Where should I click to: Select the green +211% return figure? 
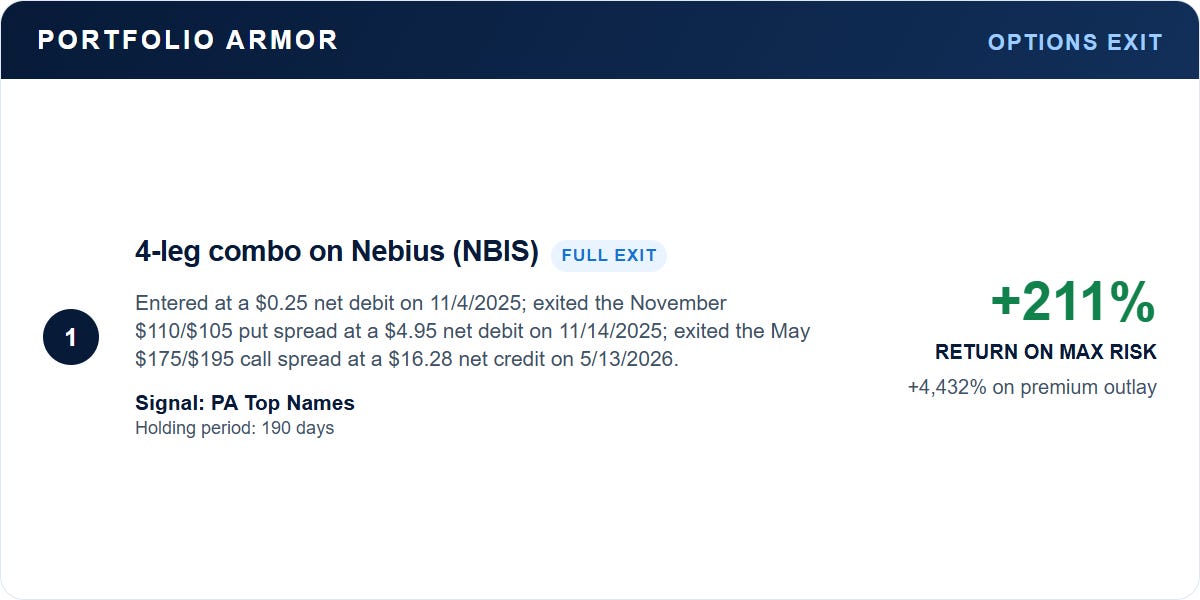coord(1073,302)
